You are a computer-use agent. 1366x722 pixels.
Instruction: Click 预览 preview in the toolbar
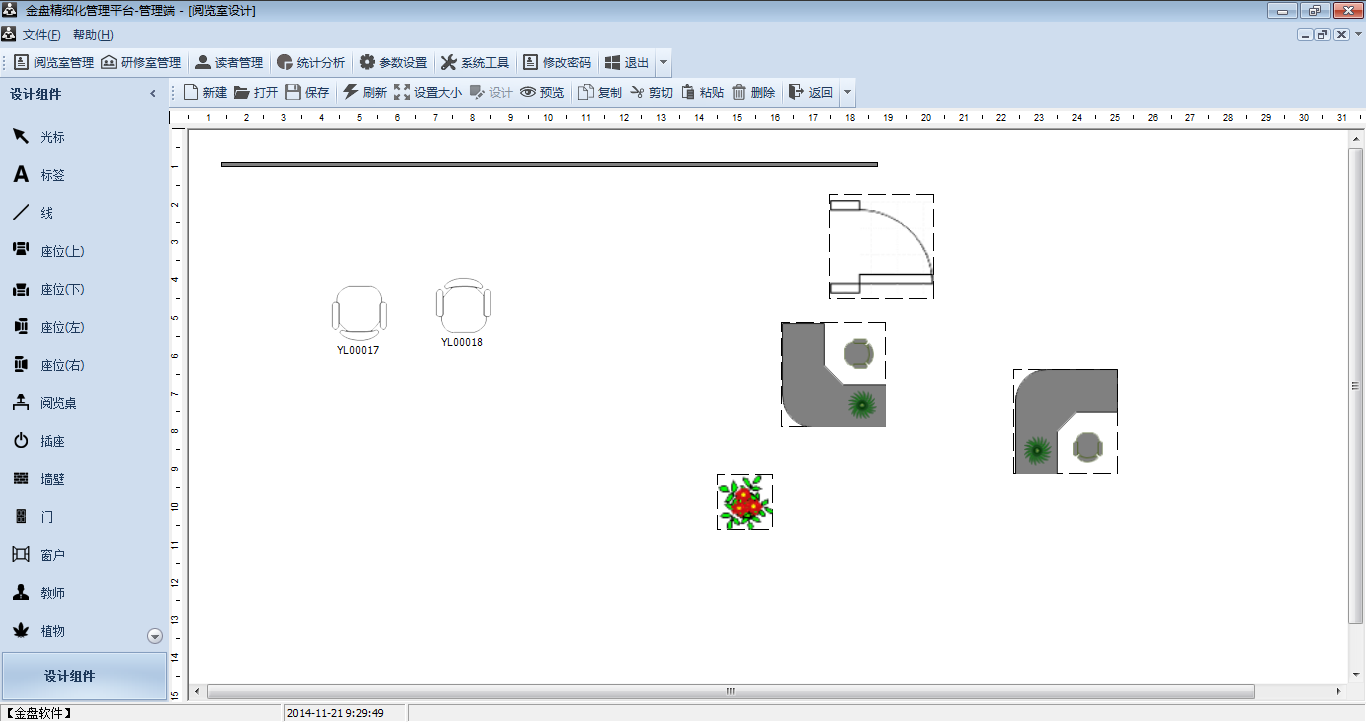pyautogui.click(x=542, y=93)
